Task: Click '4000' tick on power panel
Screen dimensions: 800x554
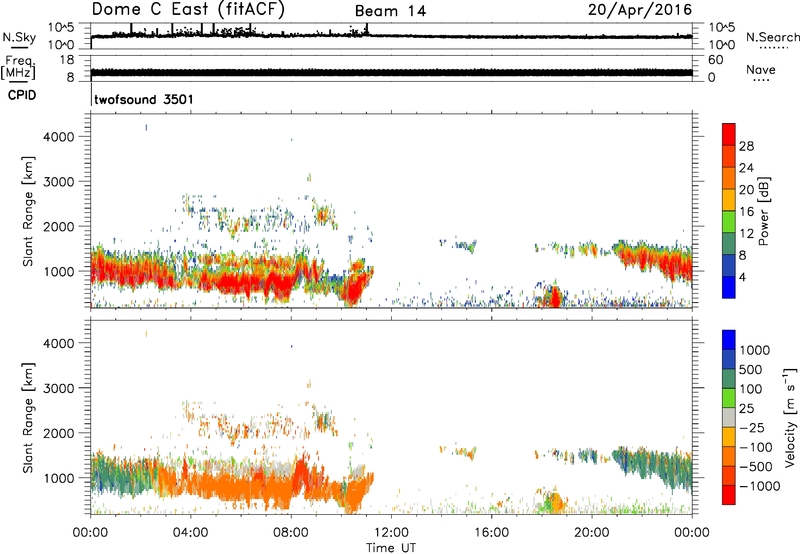Action: (59, 137)
